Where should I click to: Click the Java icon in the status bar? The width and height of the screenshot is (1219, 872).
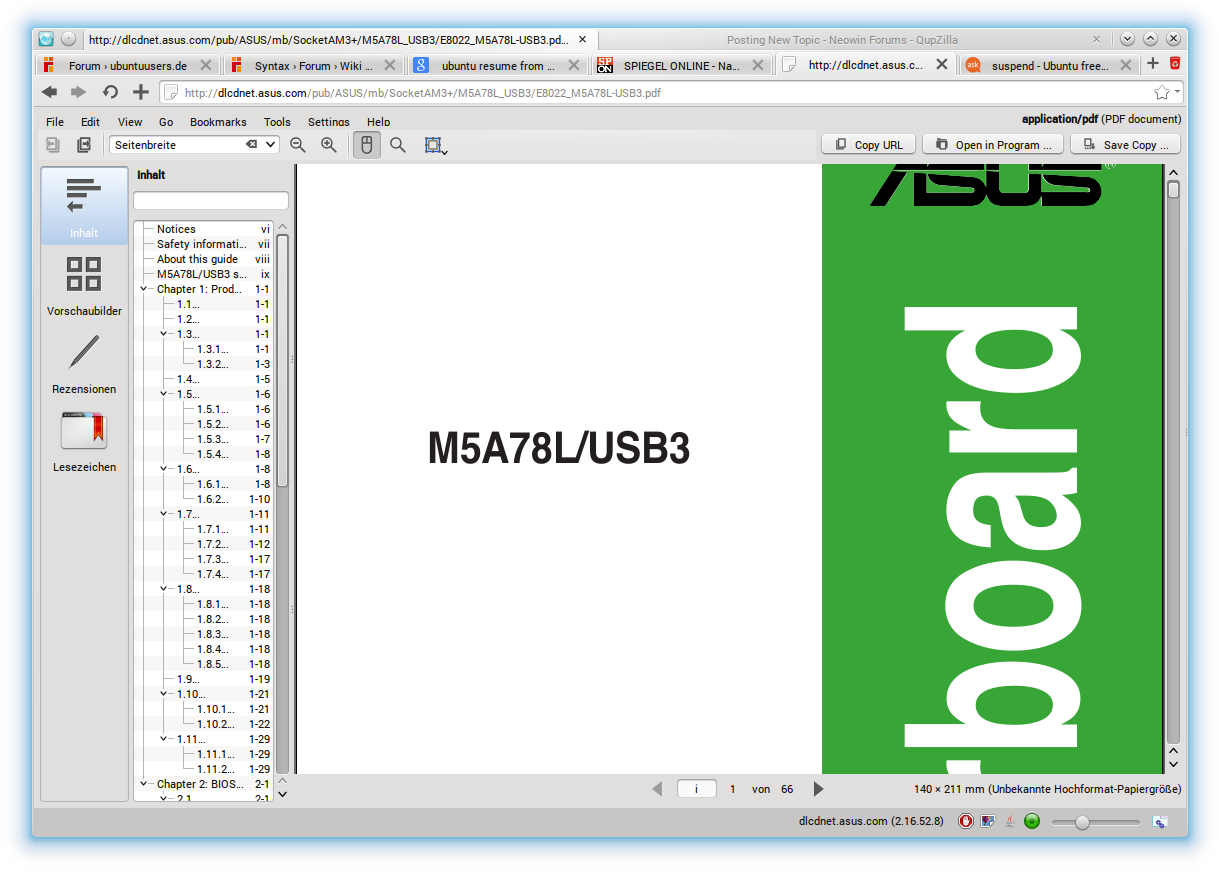1010,821
